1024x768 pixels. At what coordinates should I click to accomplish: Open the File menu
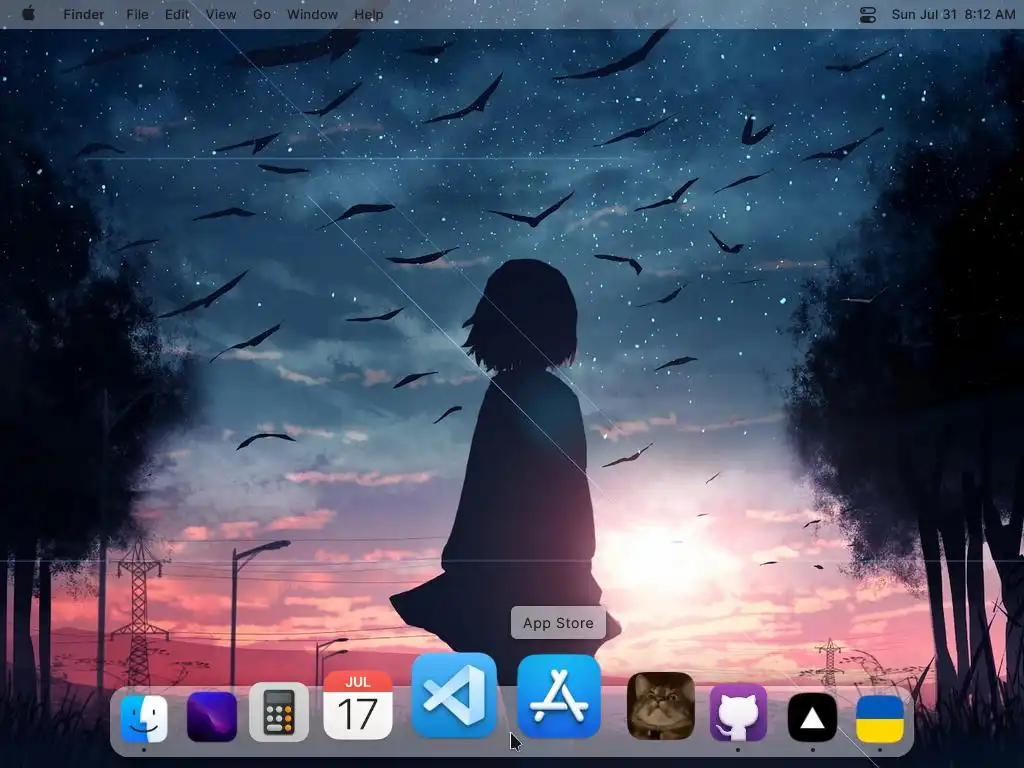pyautogui.click(x=137, y=14)
